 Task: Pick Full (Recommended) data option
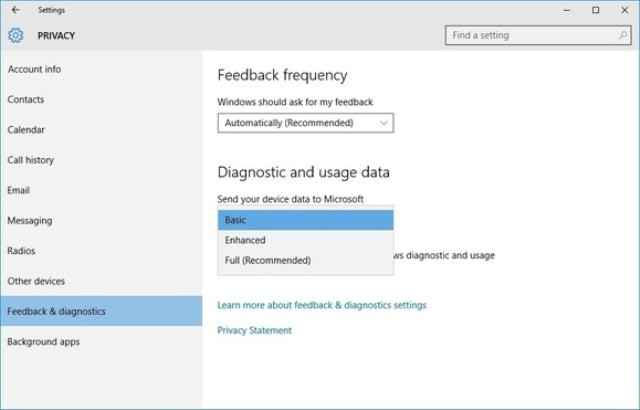[305, 261]
